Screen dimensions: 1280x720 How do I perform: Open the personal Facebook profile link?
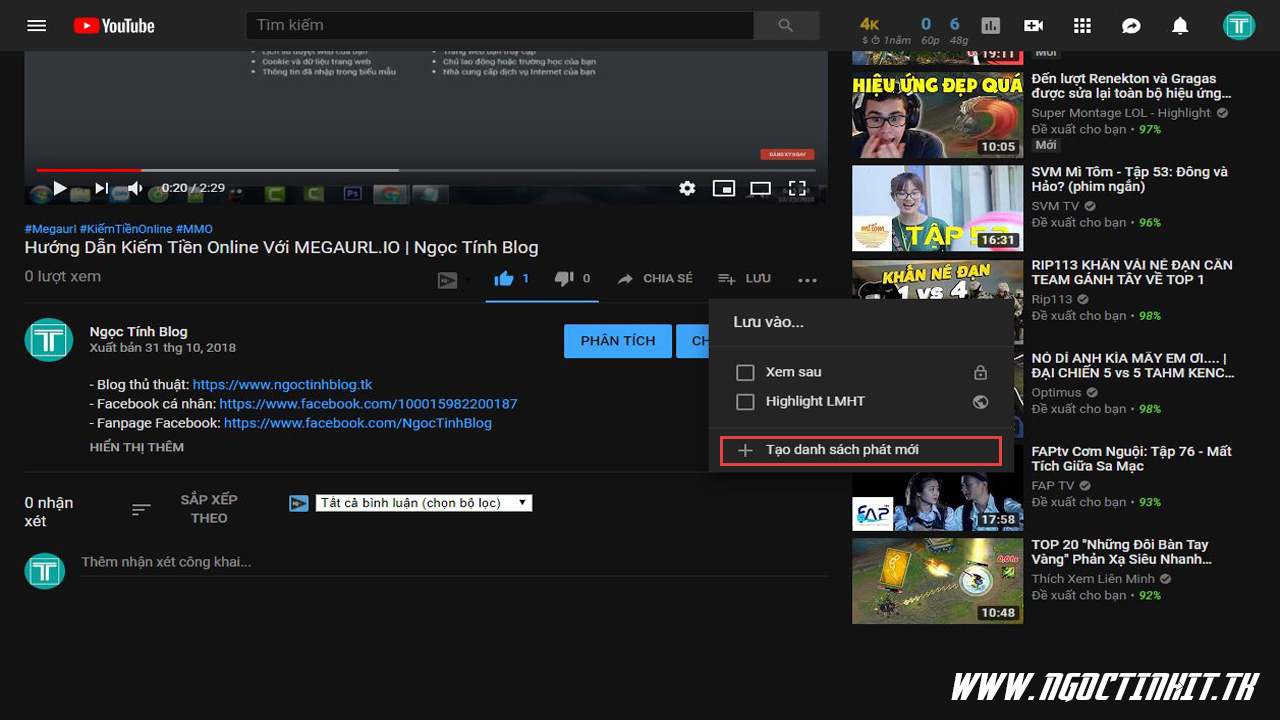pos(368,404)
